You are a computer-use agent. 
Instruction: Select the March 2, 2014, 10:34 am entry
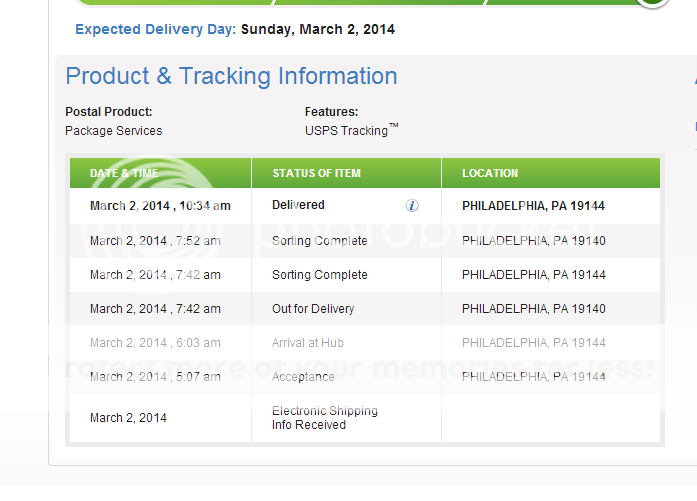[160, 206]
